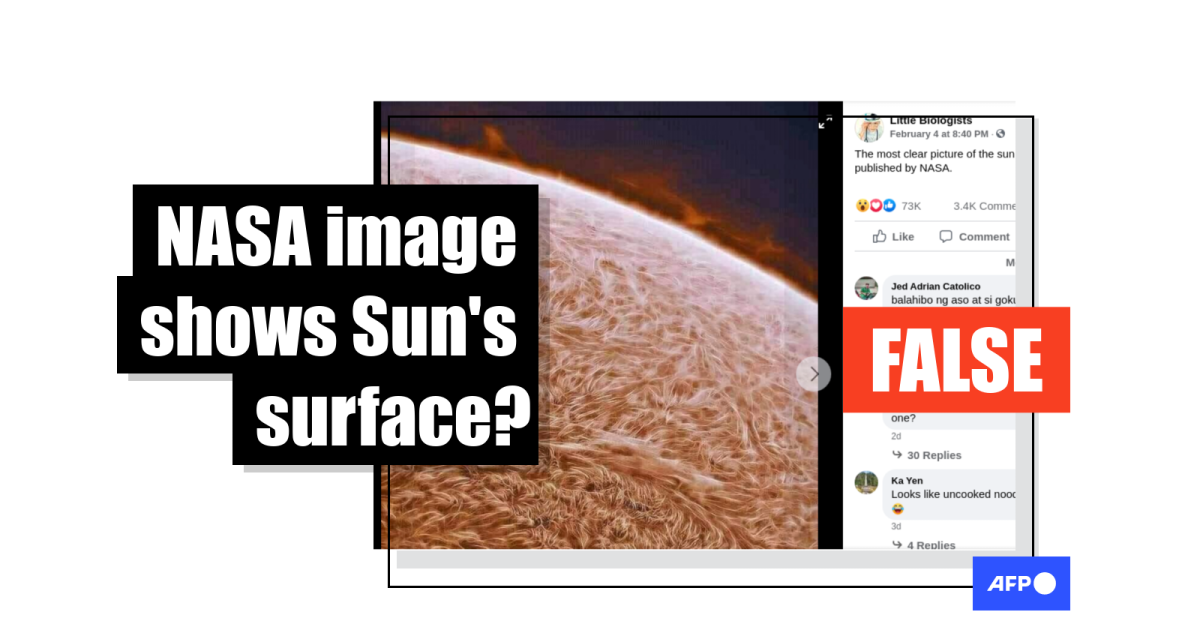Like the post with the thumbs-up button
Screen dimensions: 1200x630
[893, 237]
